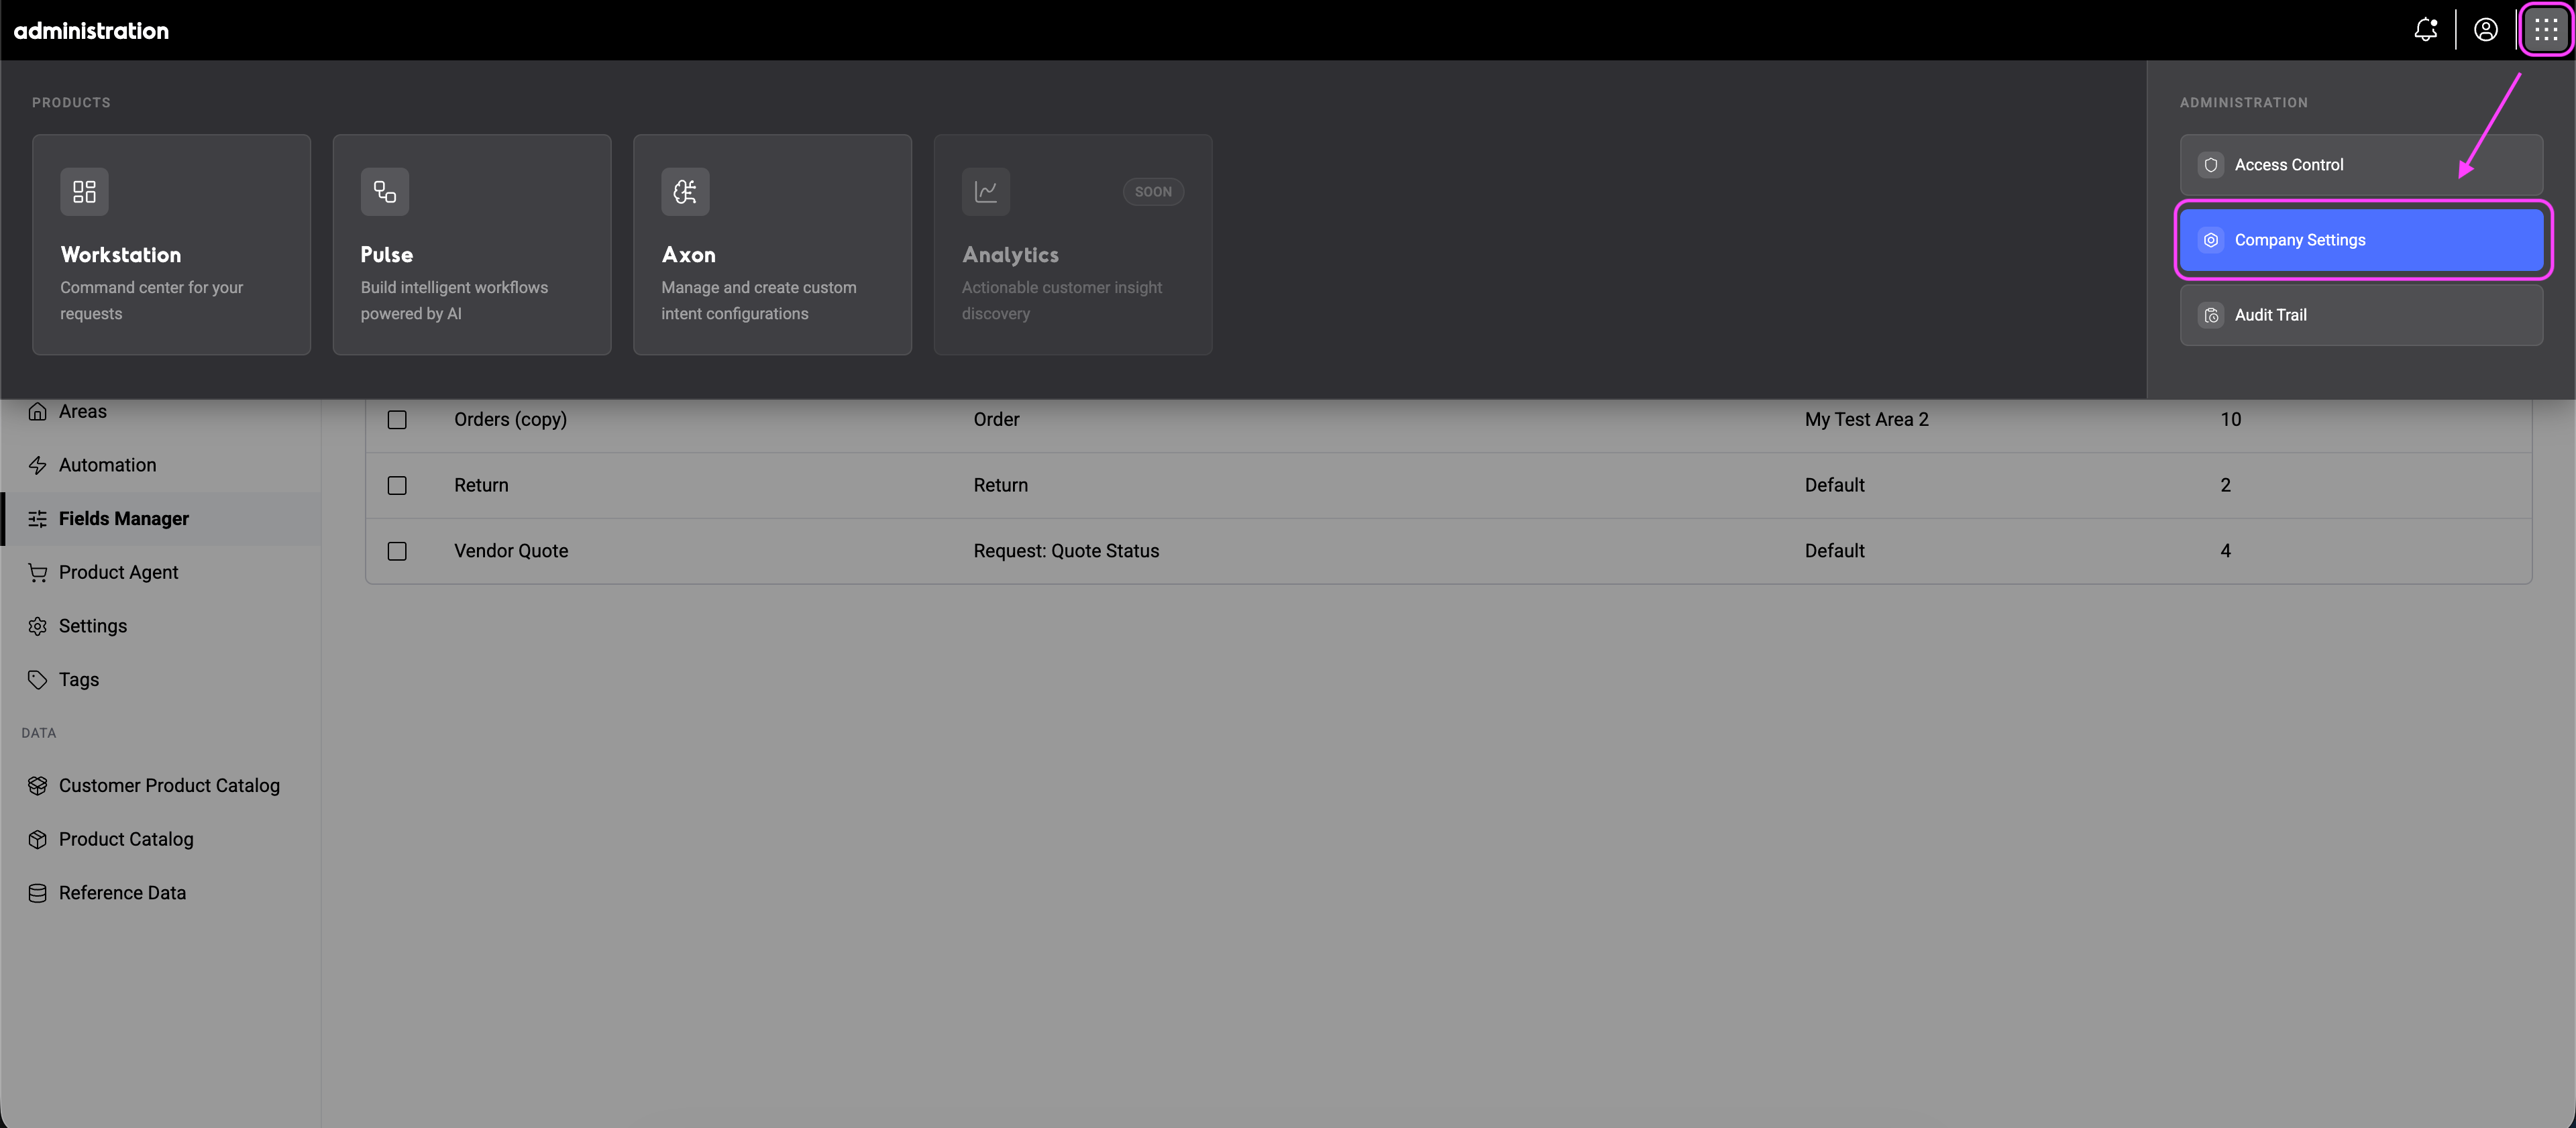Viewport: 2576px width, 1128px height.
Task: Click the Tags label icon
Action: [x=37, y=679]
